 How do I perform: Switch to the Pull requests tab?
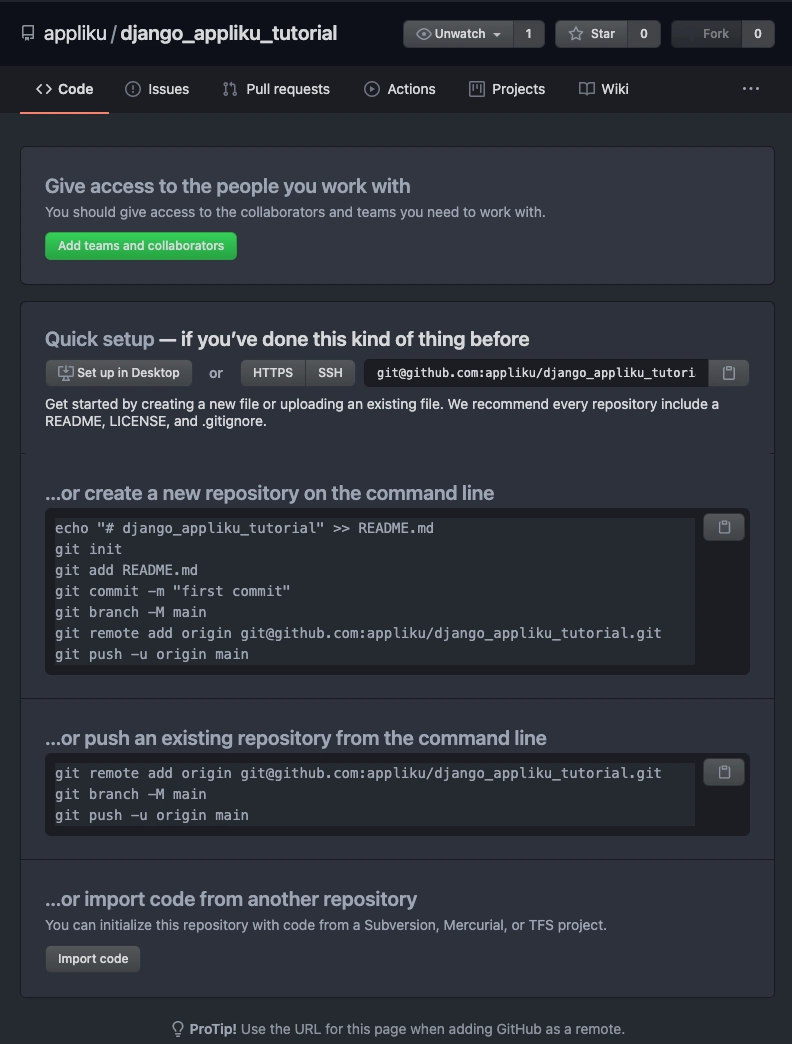point(276,89)
